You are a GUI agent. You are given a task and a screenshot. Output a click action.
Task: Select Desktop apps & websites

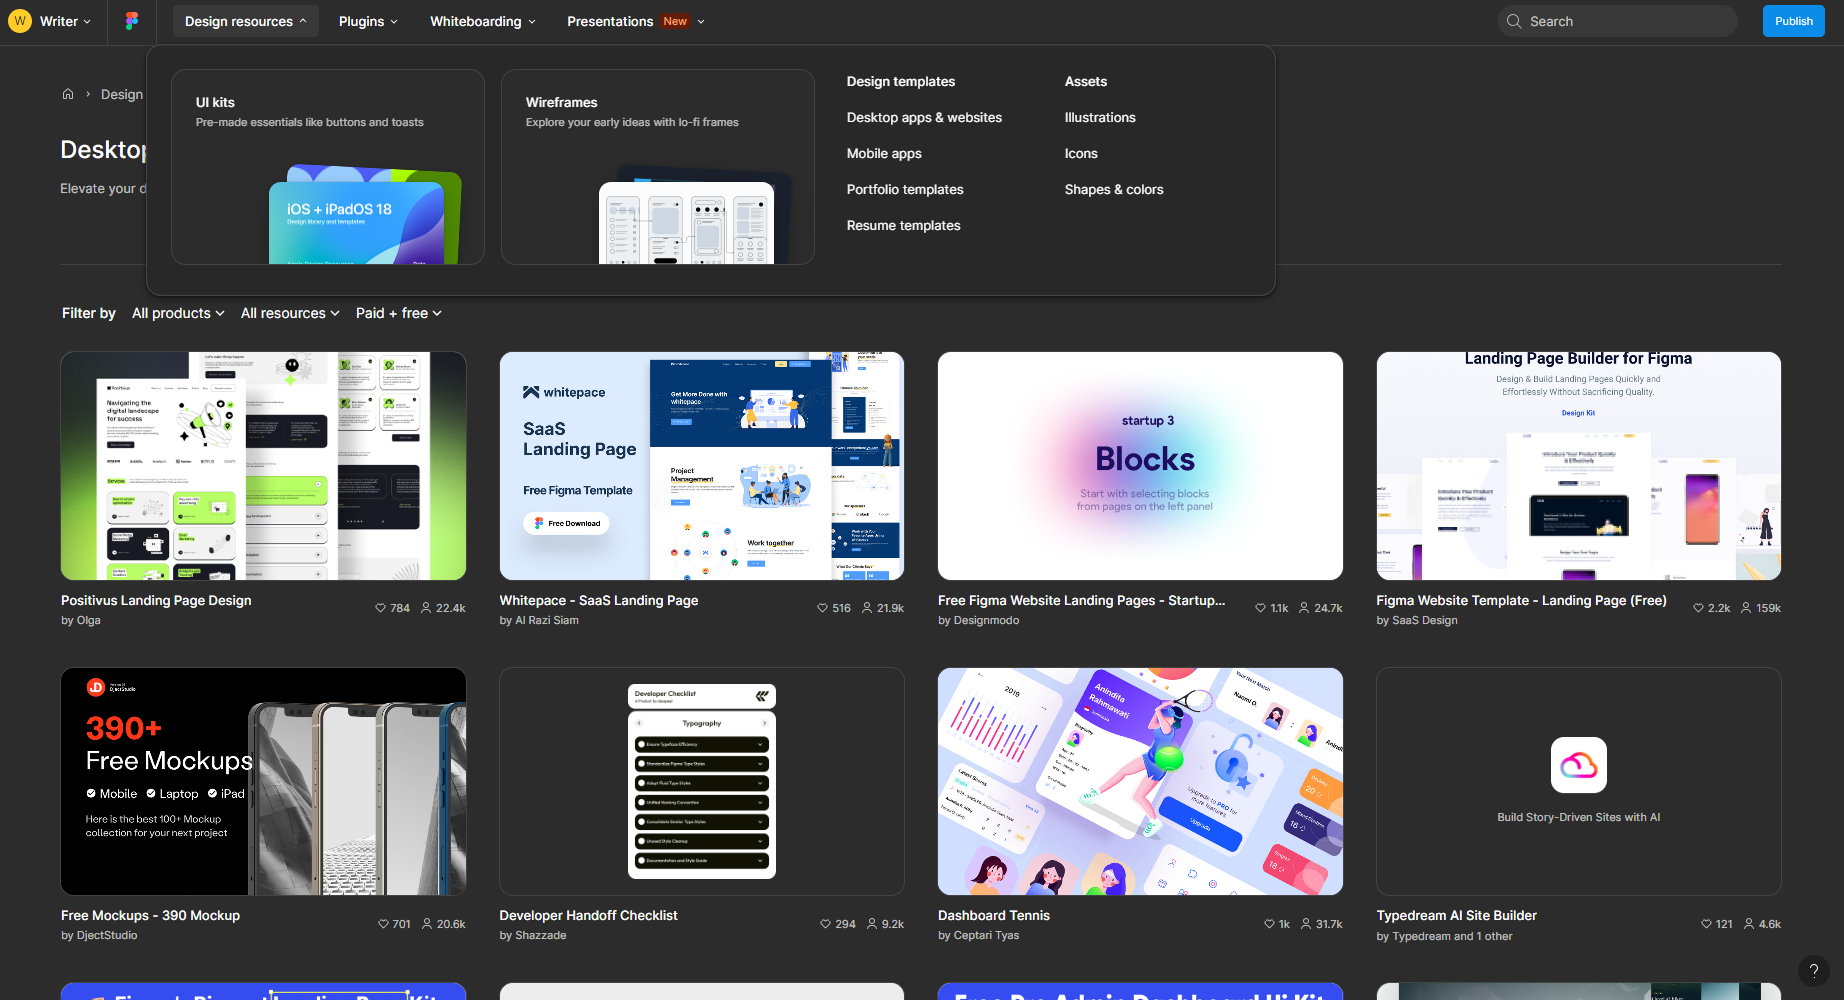pos(924,117)
